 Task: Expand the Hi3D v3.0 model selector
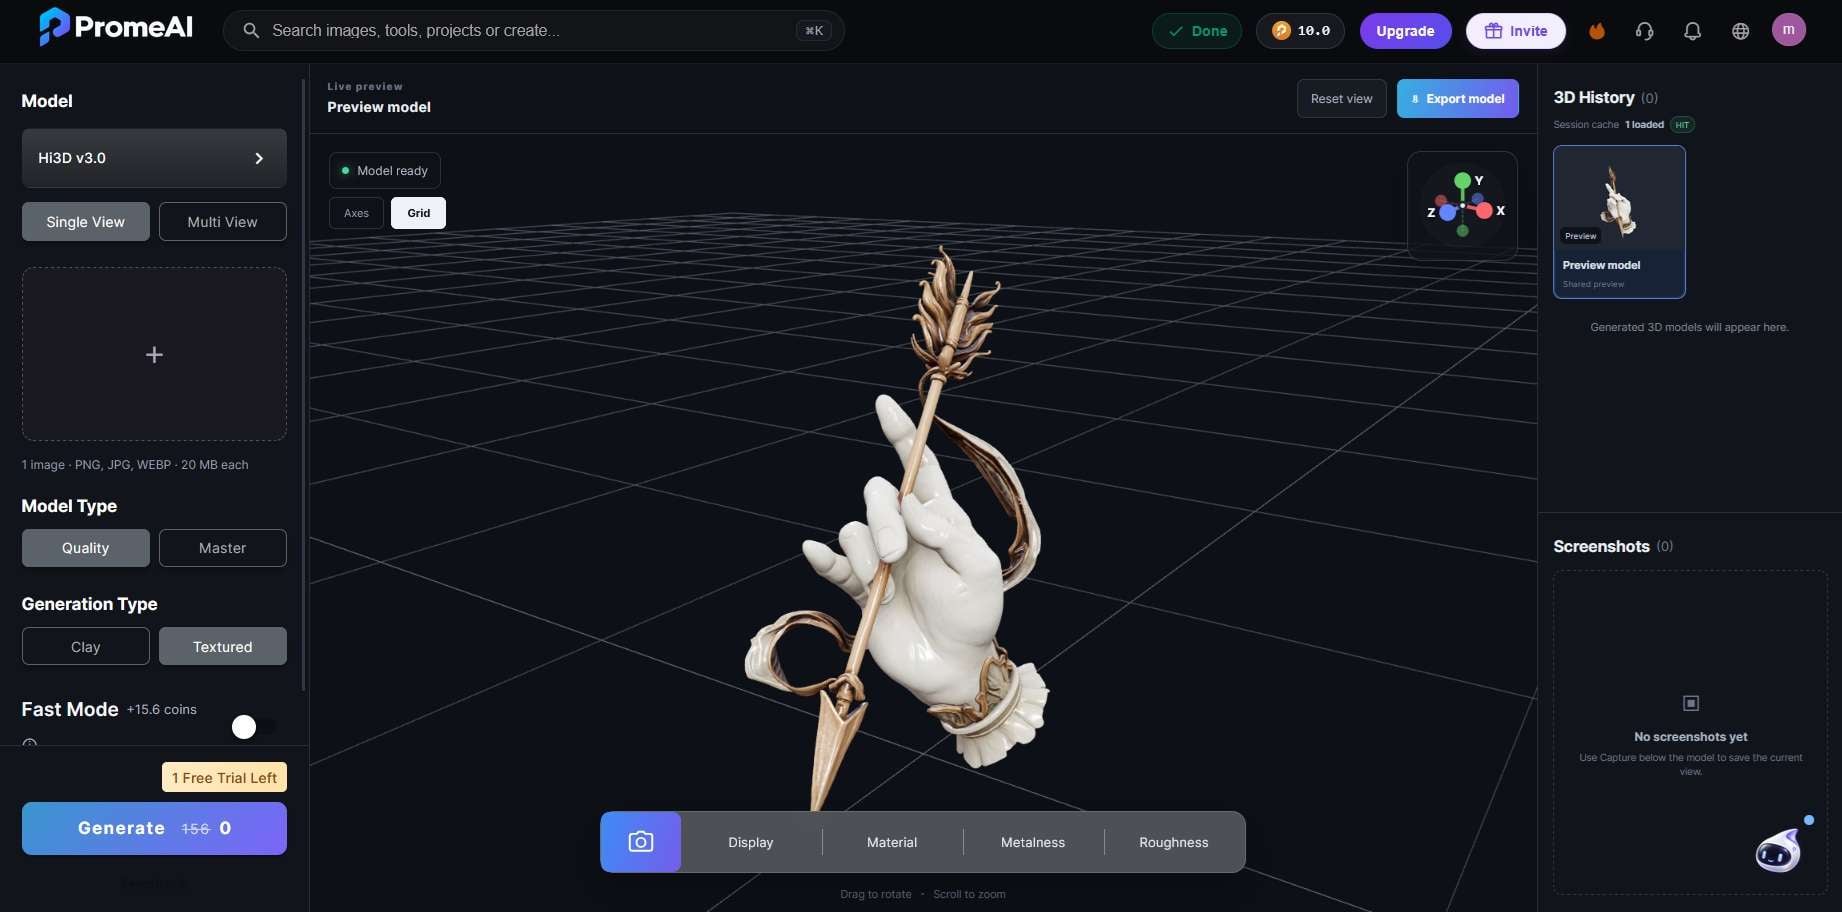click(154, 158)
